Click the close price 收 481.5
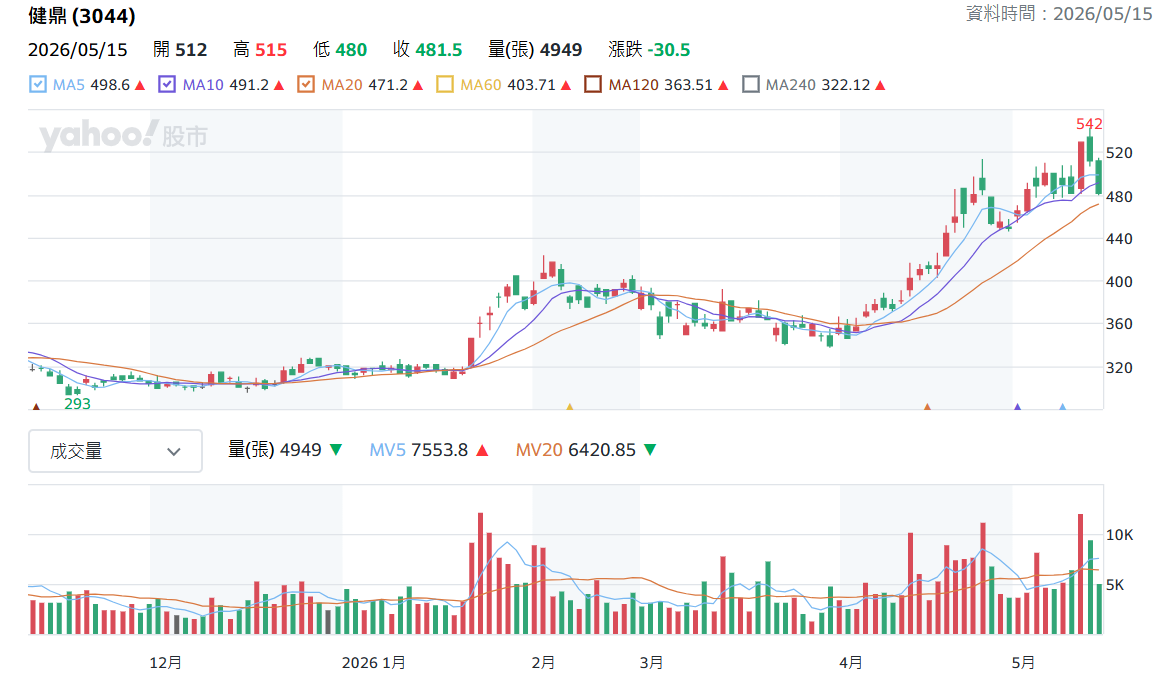Image resolution: width=1167 pixels, height=685 pixels. (428, 50)
